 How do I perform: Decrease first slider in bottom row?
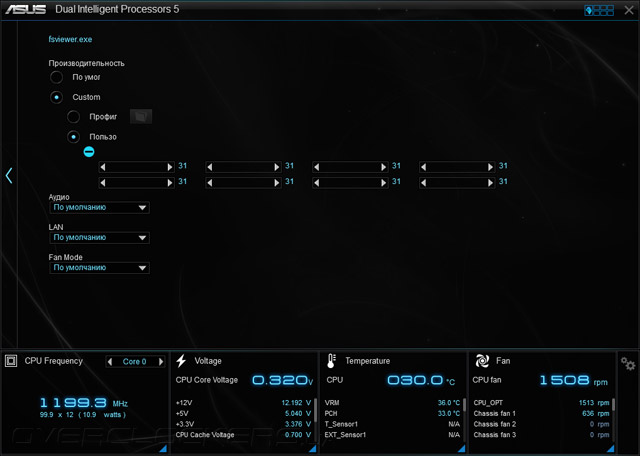(103, 183)
